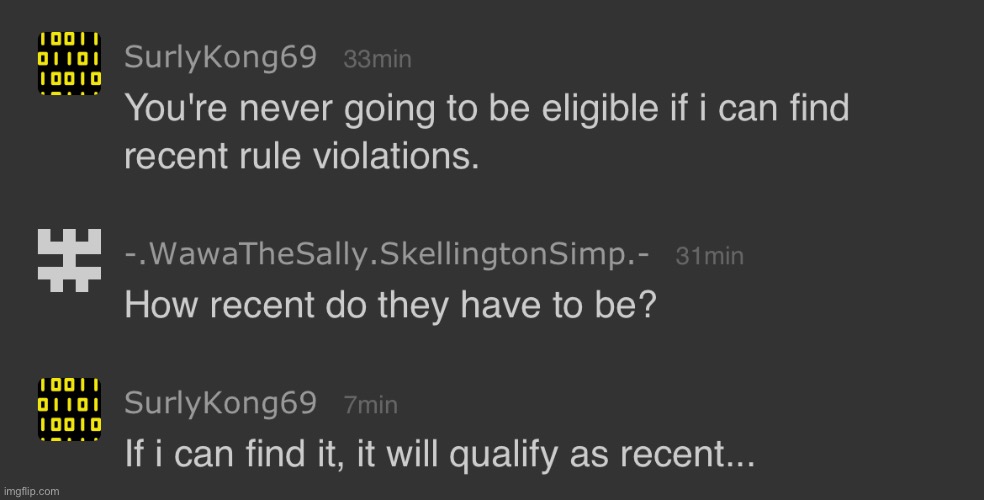Image resolution: width=984 pixels, height=500 pixels.
Task: Click the 7min timestamp
Action: pyautogui.click(x=371, y=405)
